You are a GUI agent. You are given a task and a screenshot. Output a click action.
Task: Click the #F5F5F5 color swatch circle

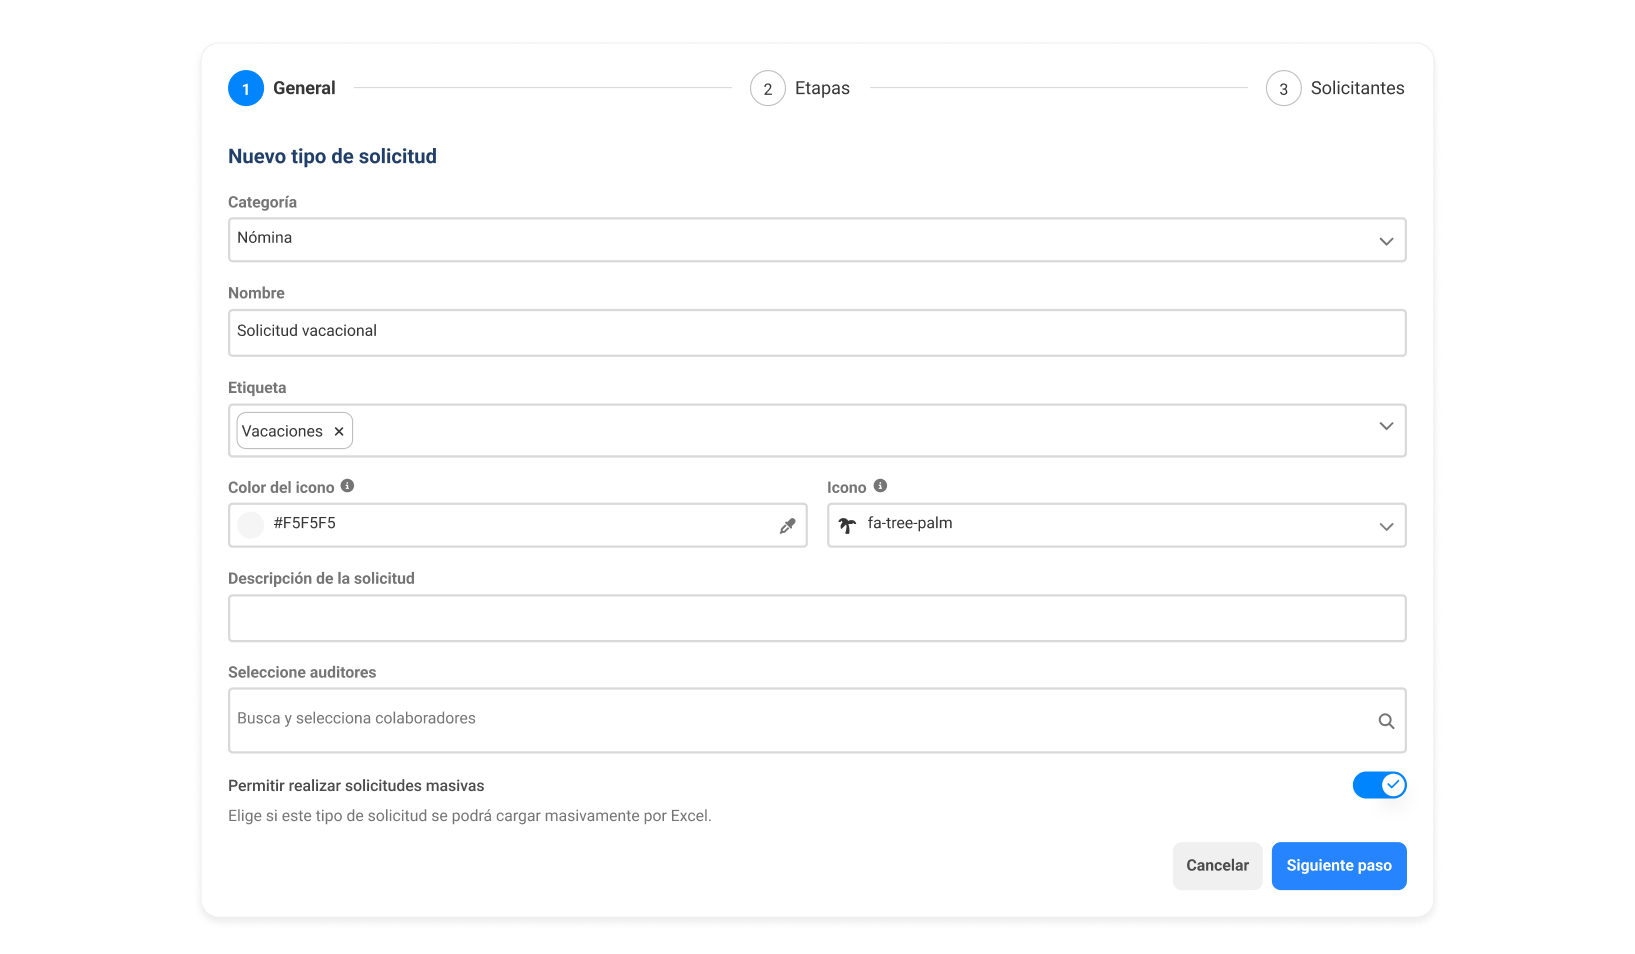coord(251,525)
